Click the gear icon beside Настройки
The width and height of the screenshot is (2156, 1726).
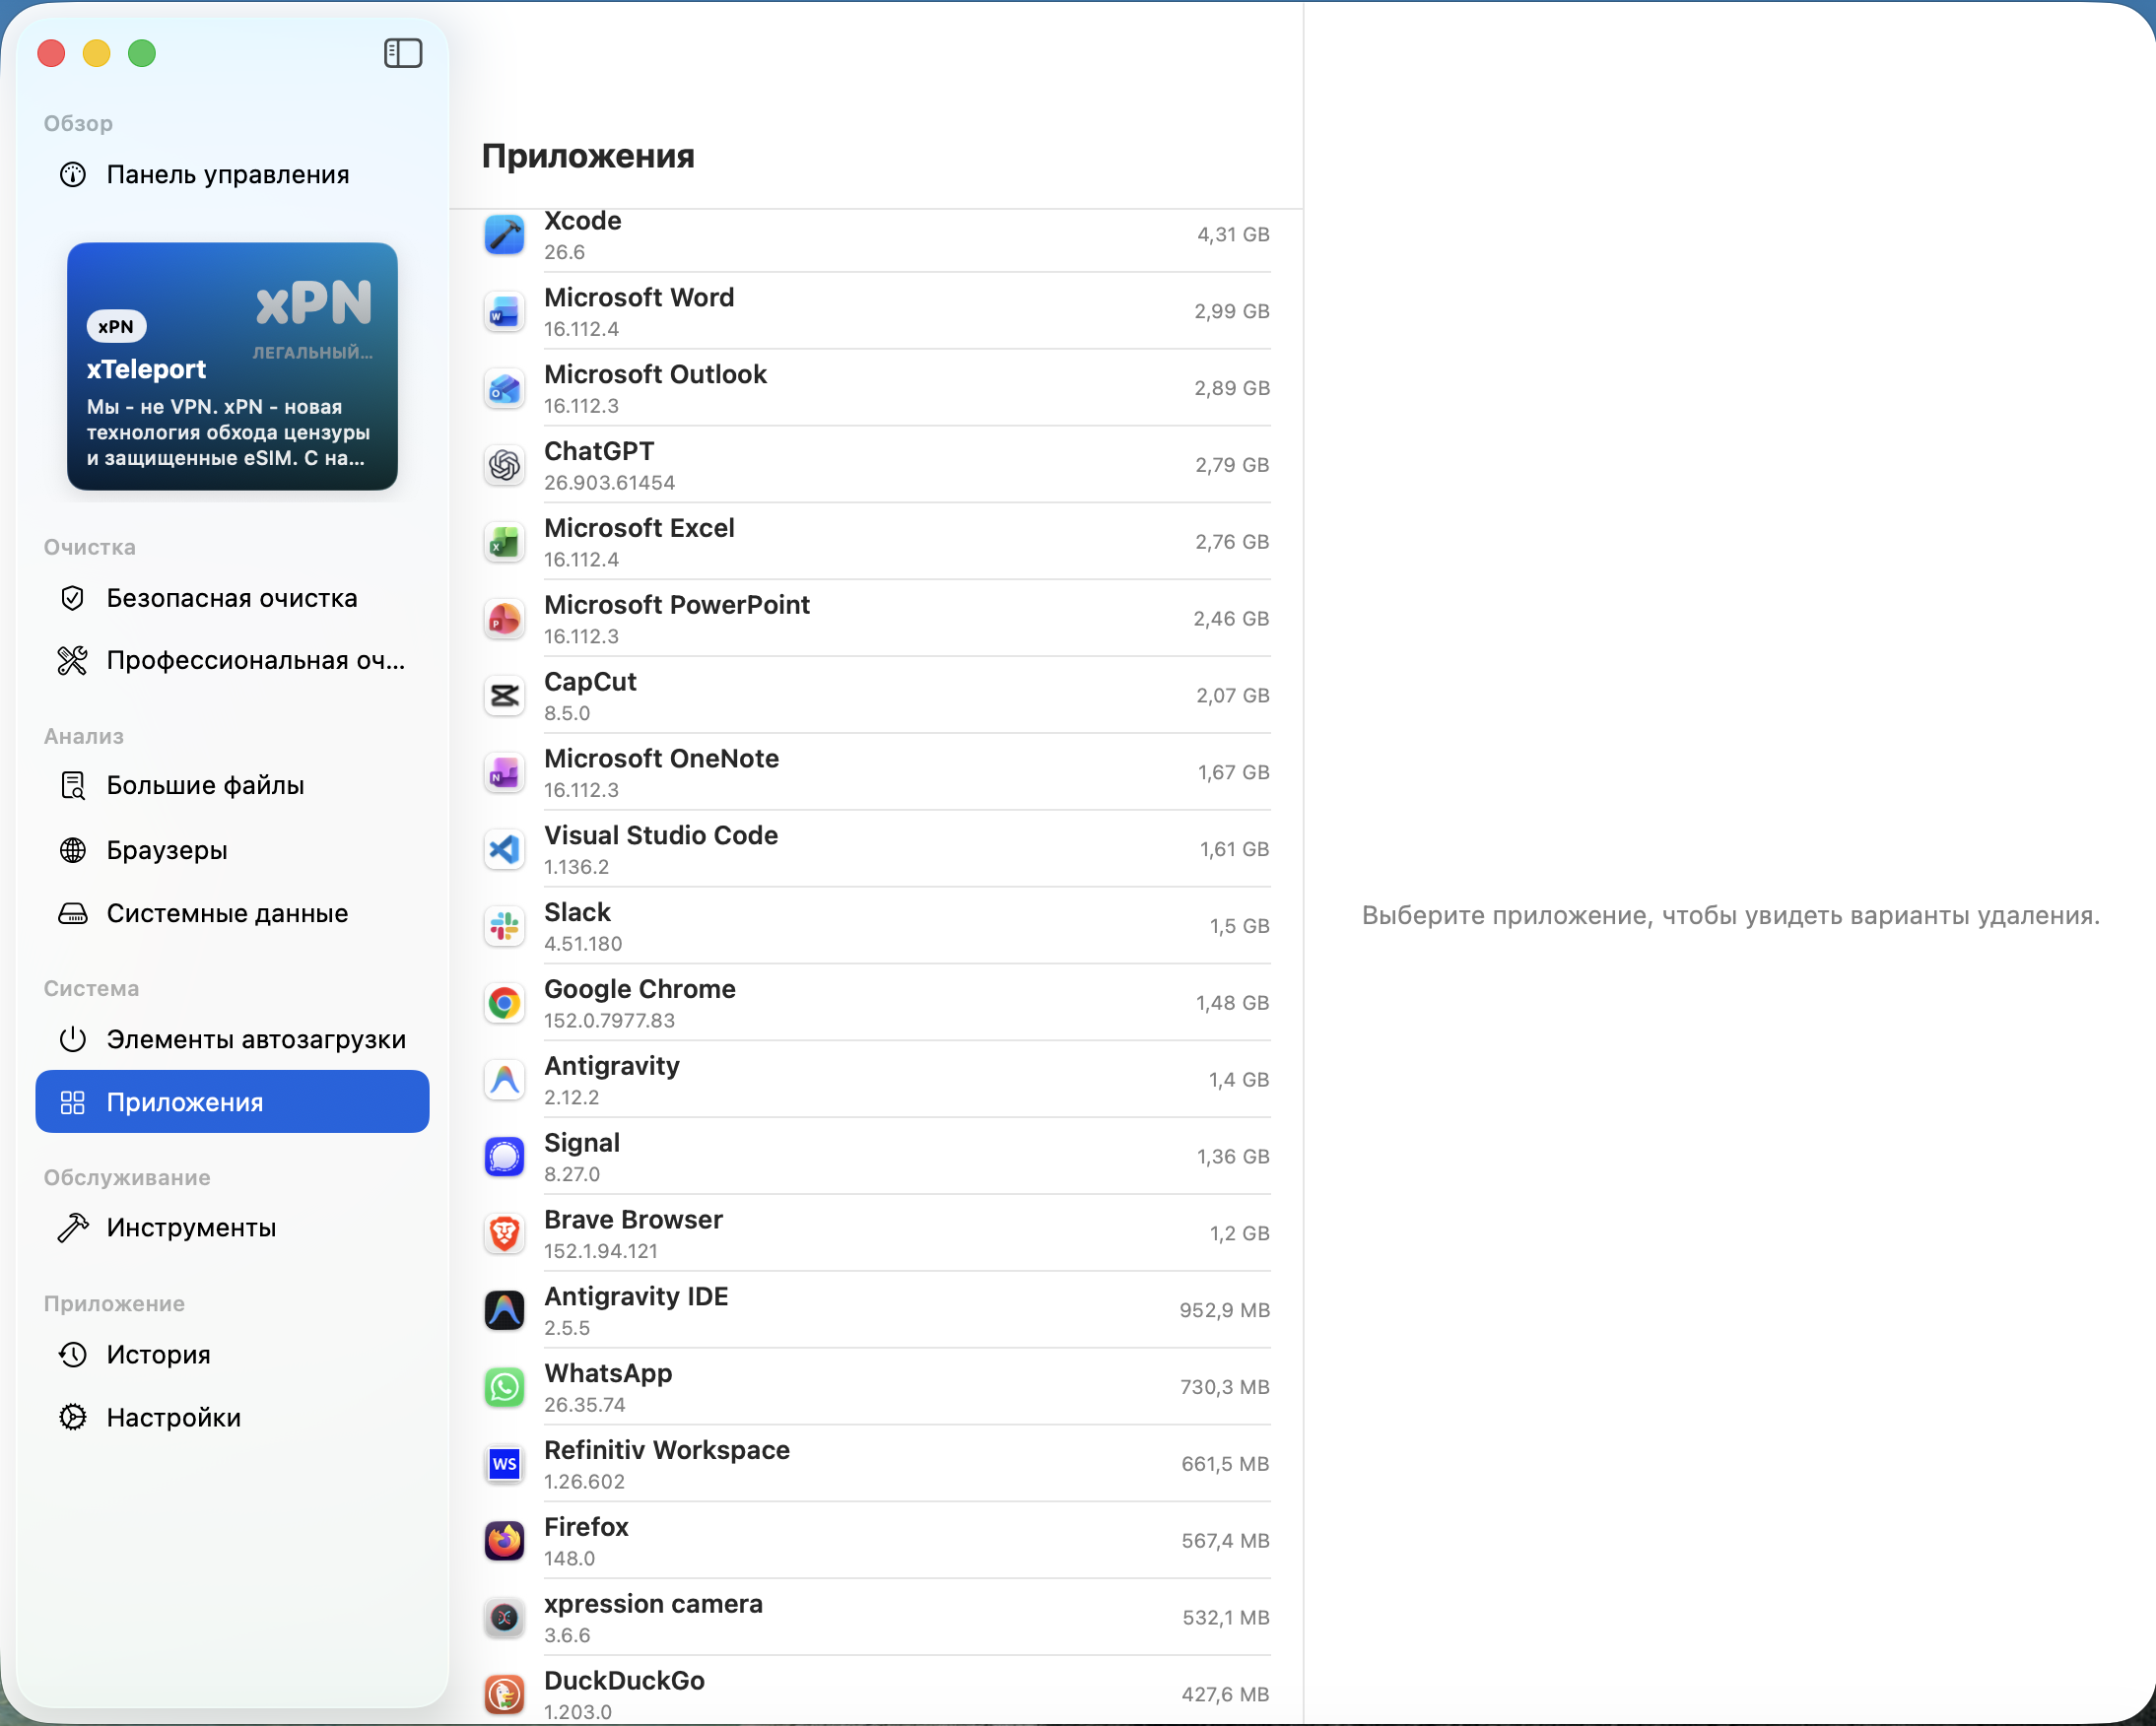[x=73, y=1418]
